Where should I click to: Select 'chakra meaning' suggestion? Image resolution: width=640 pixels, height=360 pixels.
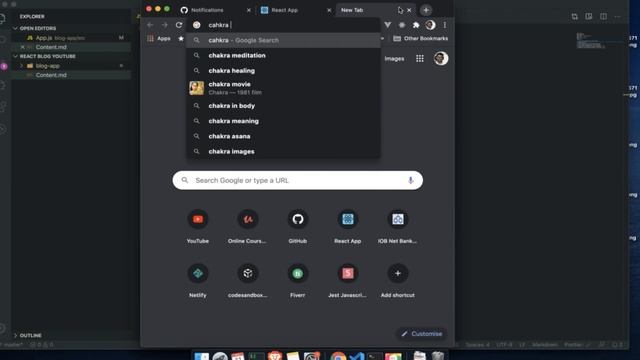283,121
